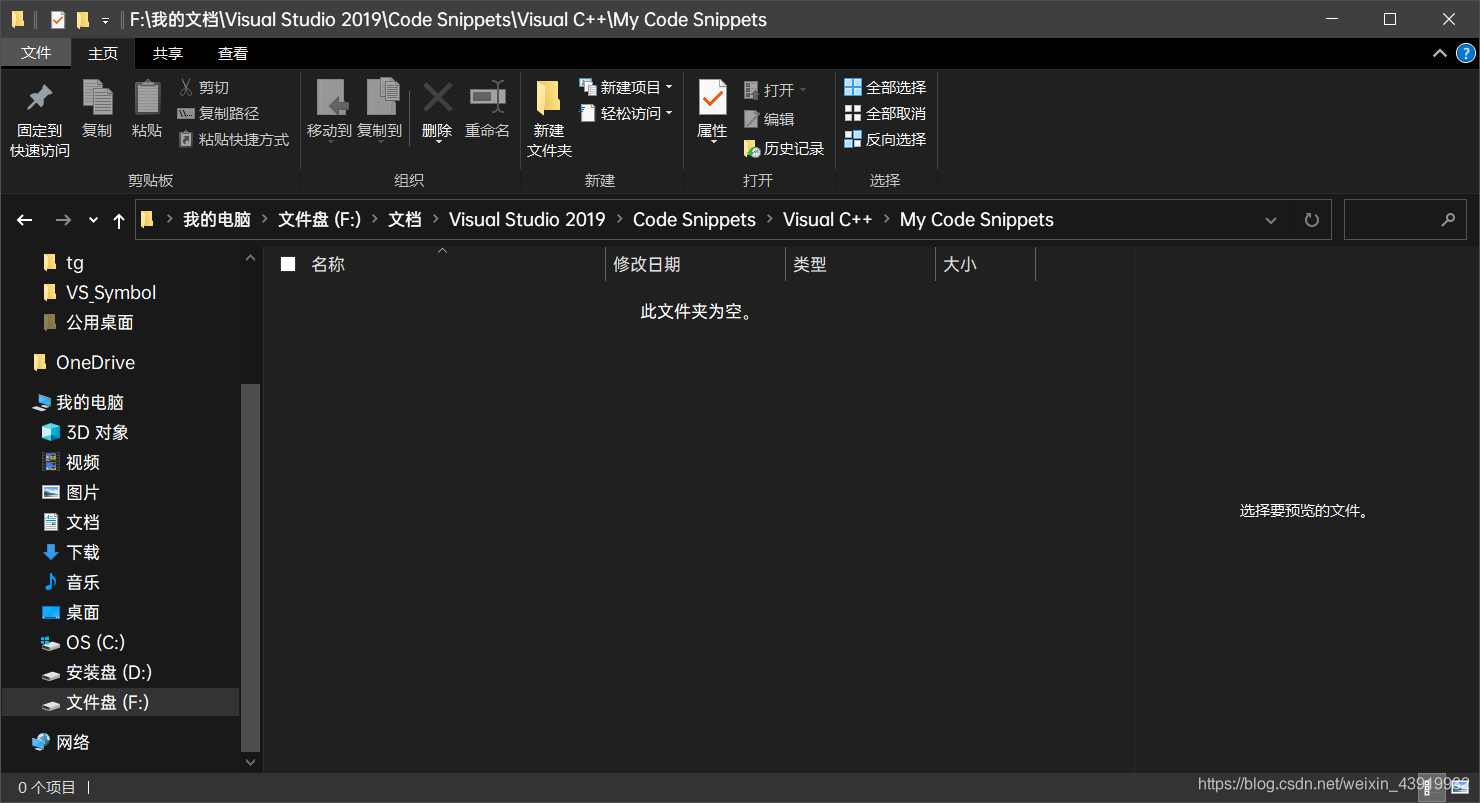This screenshot has height=803, width=1480.
Task: Click the 复制到 icon
Action: [x=381, y=97]
